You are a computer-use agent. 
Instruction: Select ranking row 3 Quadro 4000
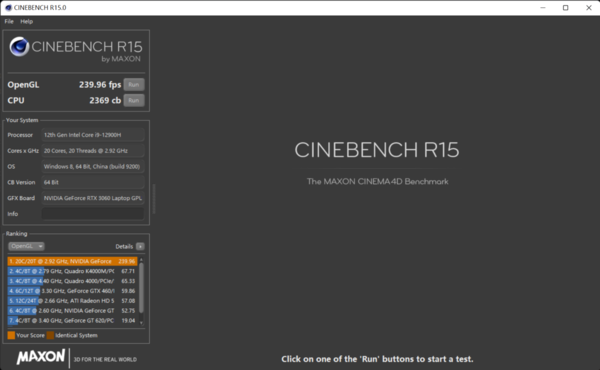tap(72, 281)
